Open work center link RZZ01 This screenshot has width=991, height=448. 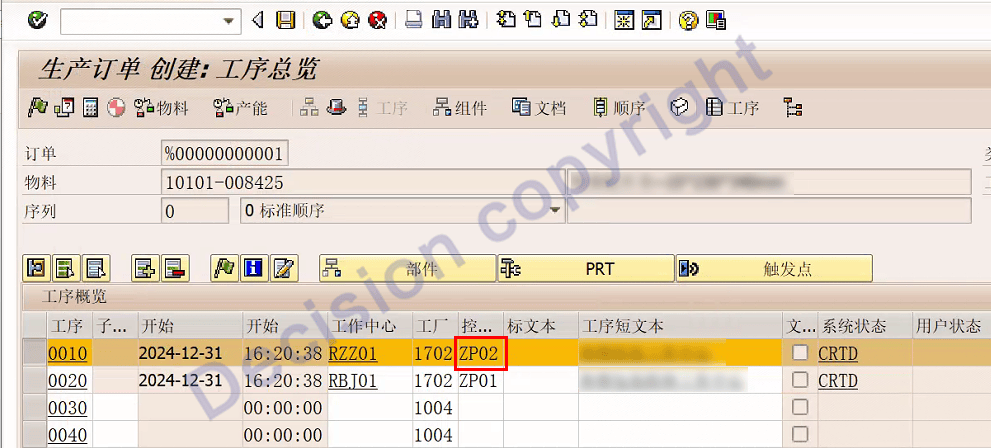point(352,353)
